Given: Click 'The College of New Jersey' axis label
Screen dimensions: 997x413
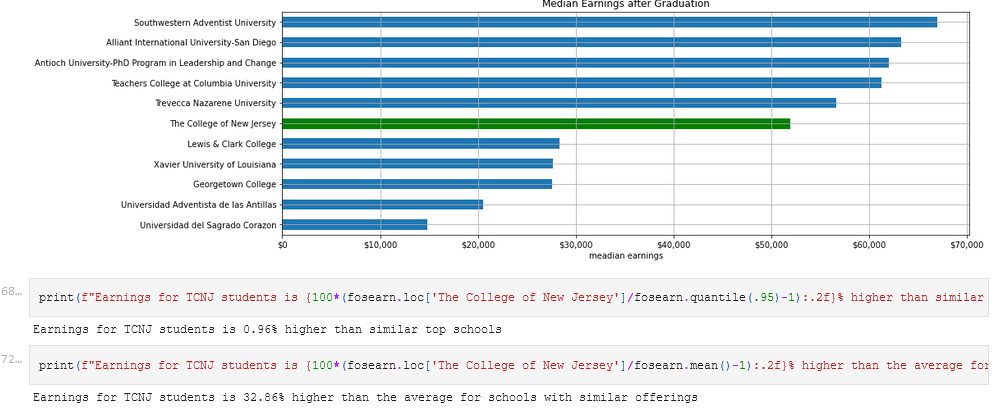Looking at the screenshot, I should 223,123.
